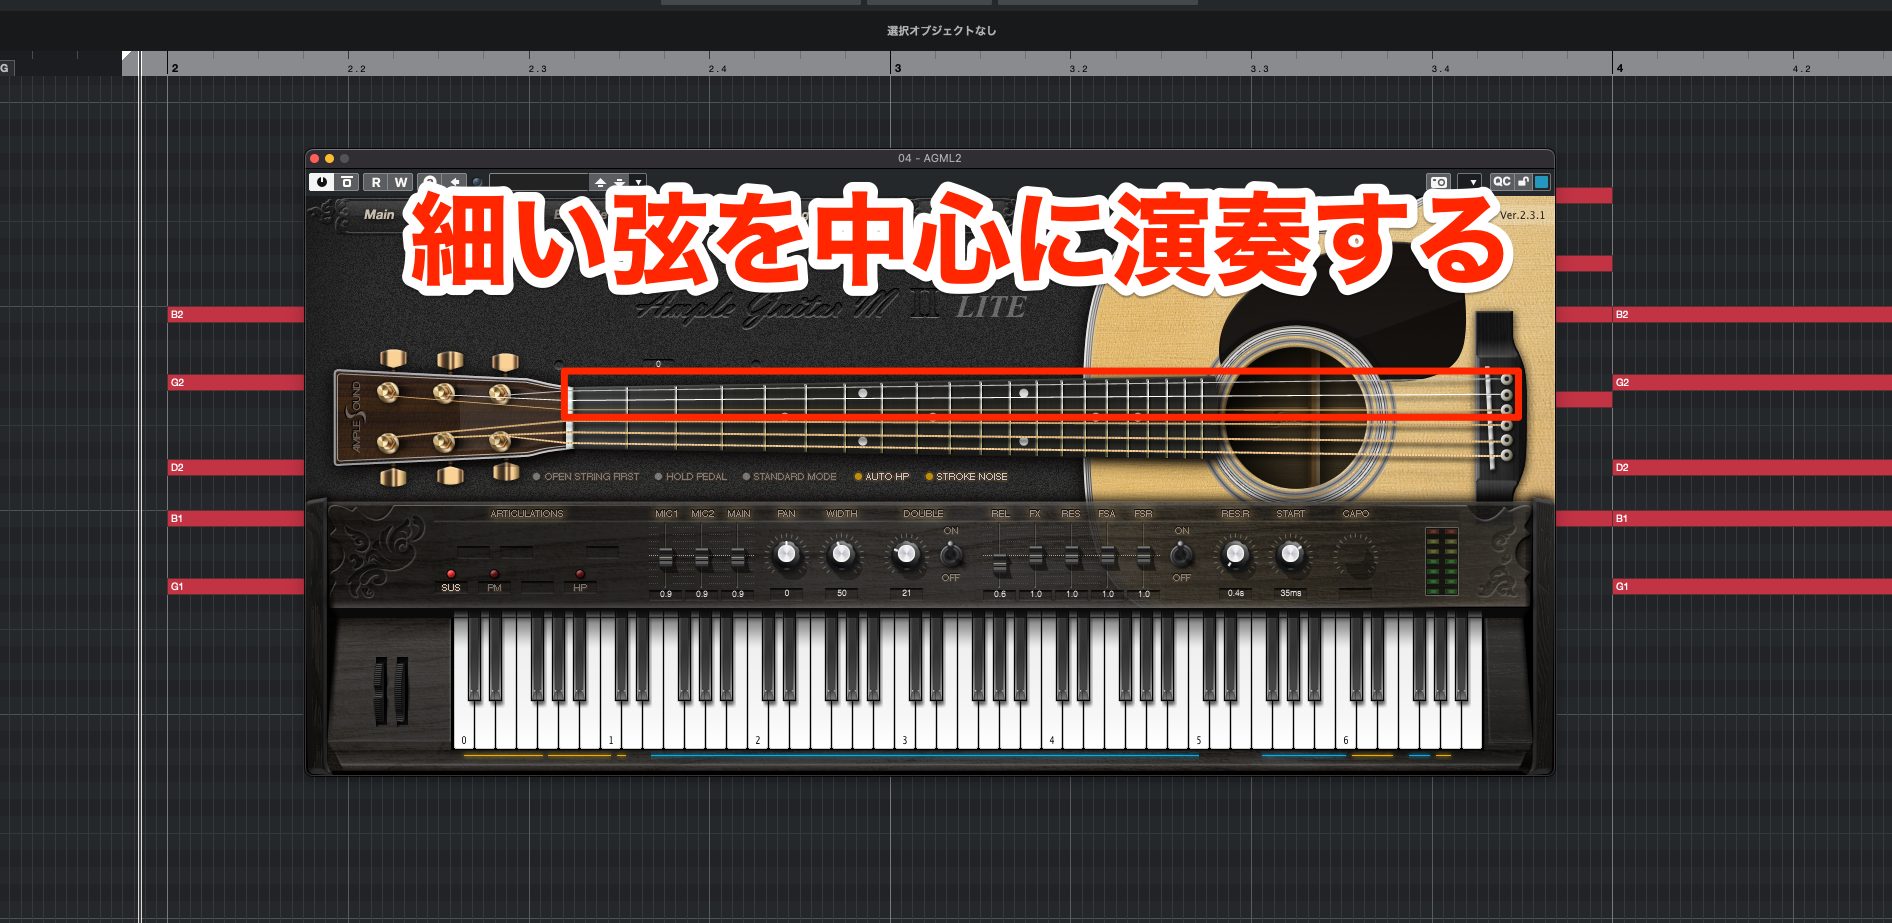The height and width of the screenshot is (923, 1892).
Task: Click the START knob
Action: tap(1291, 554)
